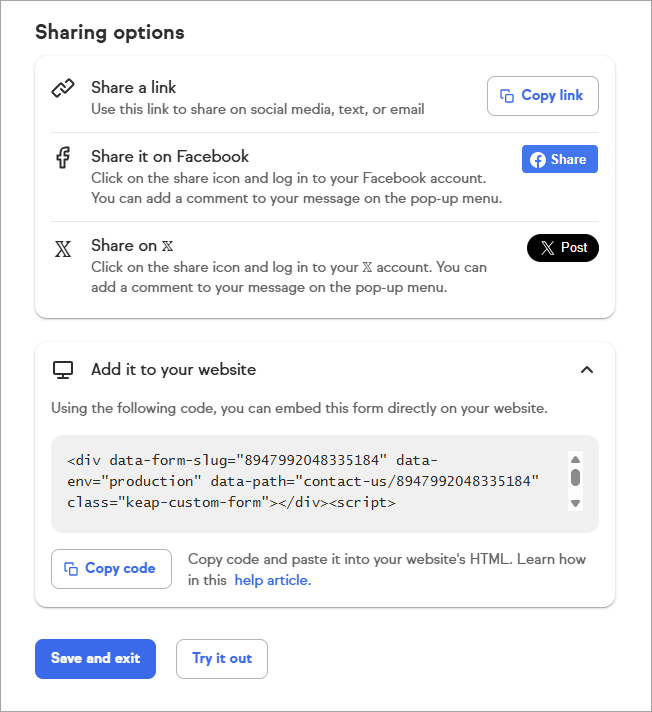This screenshot has width=652, height=712.
Task: Click the Share a link heading text
Action: (134, 88)
